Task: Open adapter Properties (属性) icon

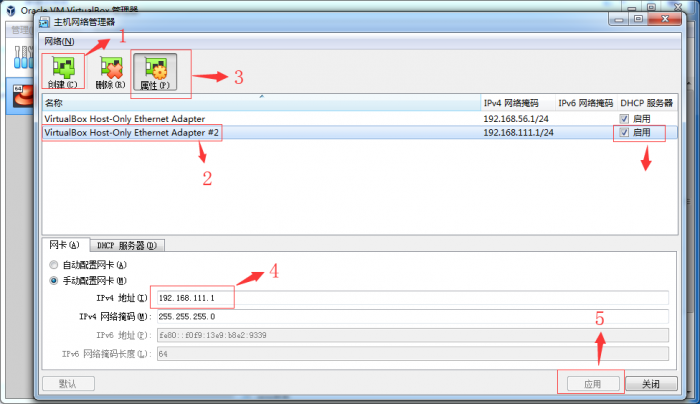Action: coord(155,72)
